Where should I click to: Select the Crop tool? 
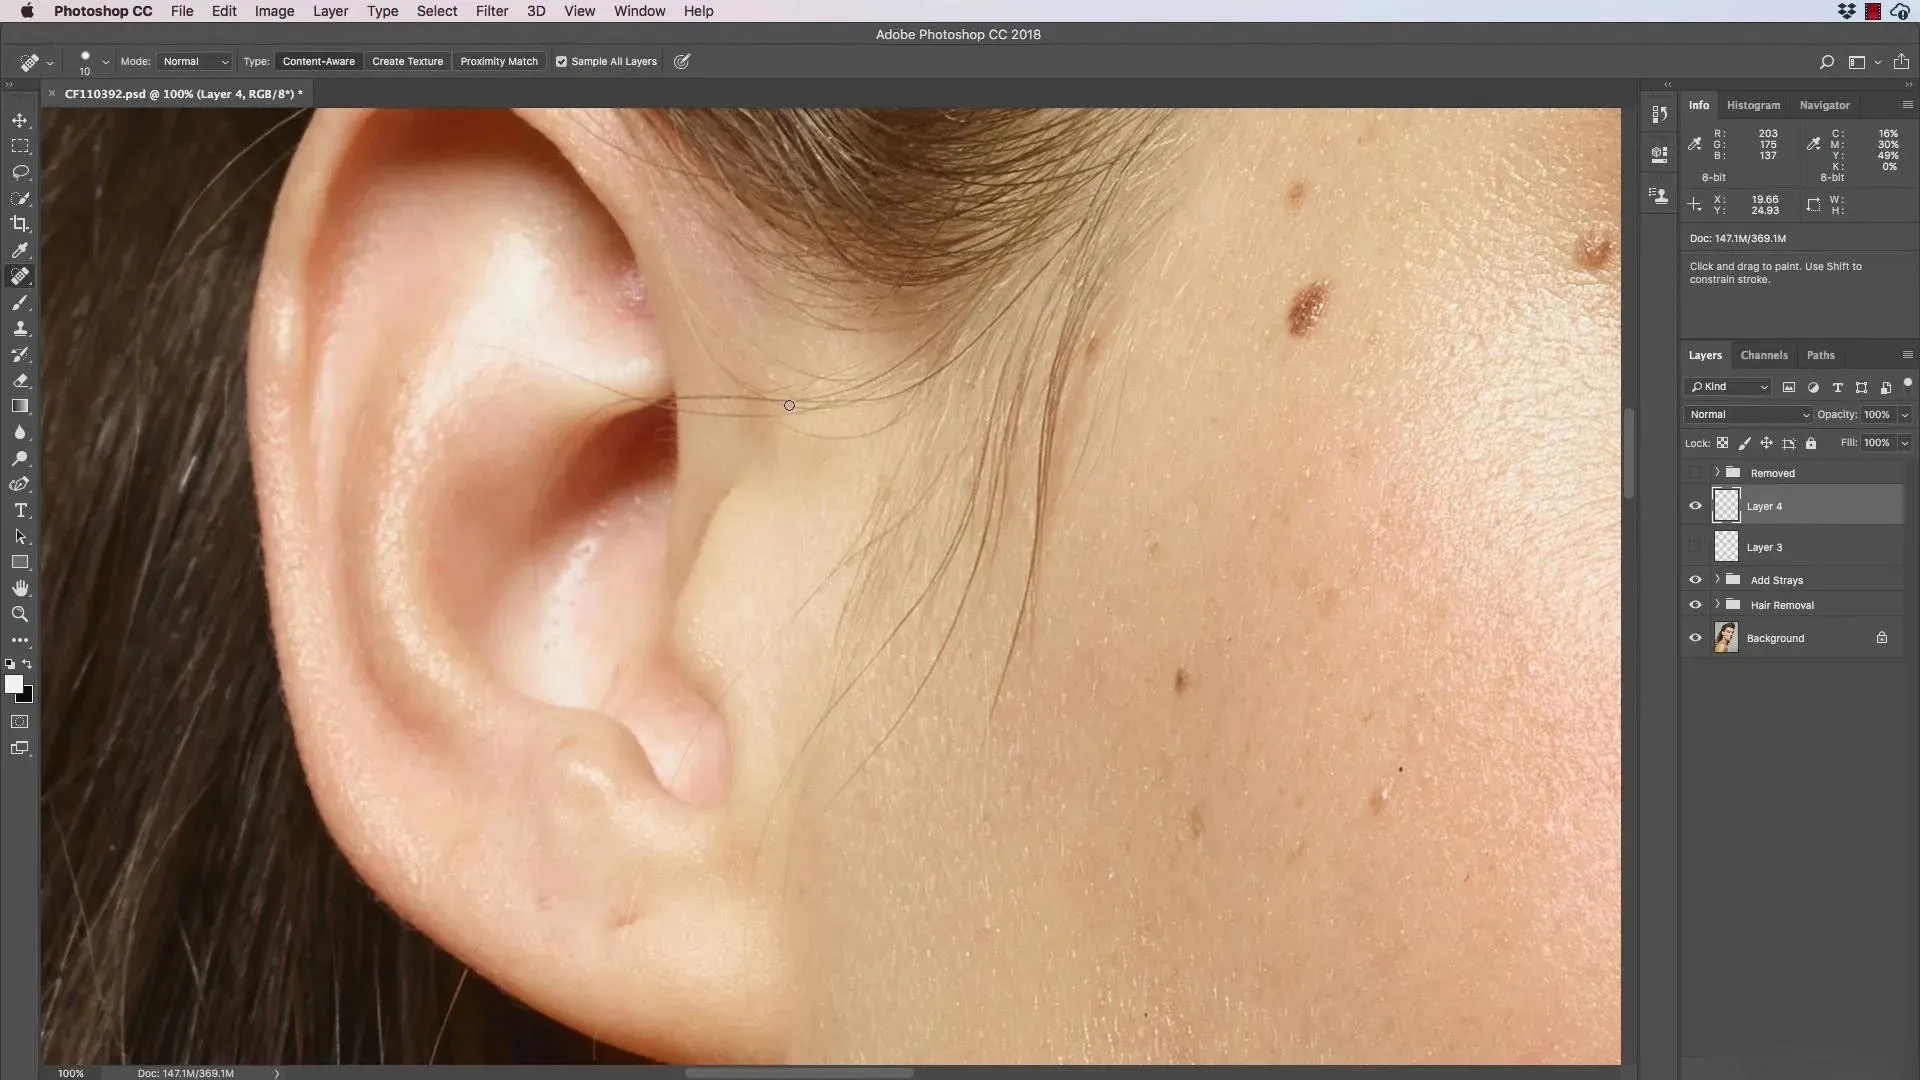point(20,224)
